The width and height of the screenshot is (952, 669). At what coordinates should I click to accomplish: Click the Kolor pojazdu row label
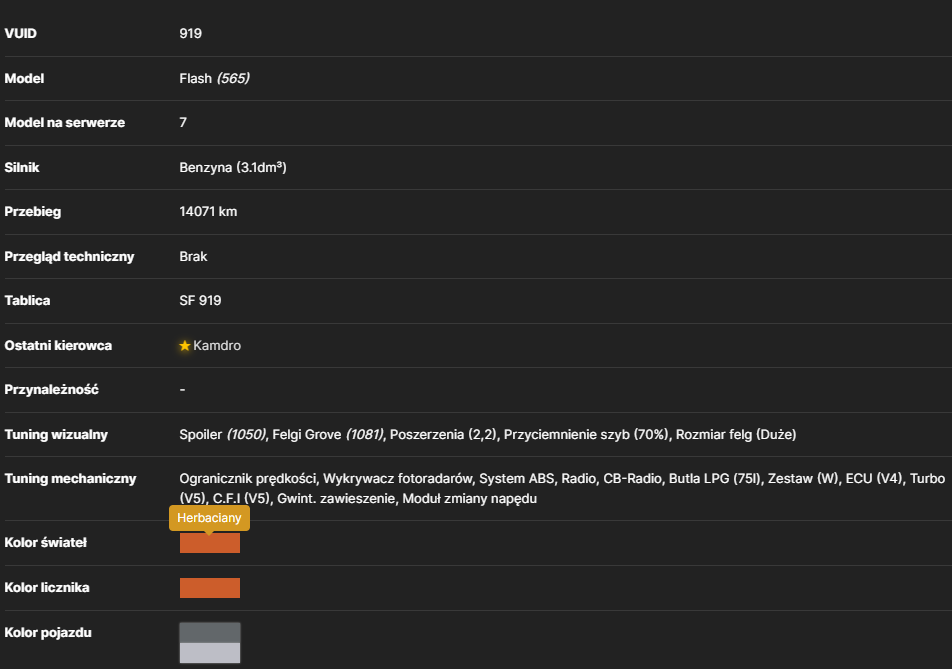48,633
